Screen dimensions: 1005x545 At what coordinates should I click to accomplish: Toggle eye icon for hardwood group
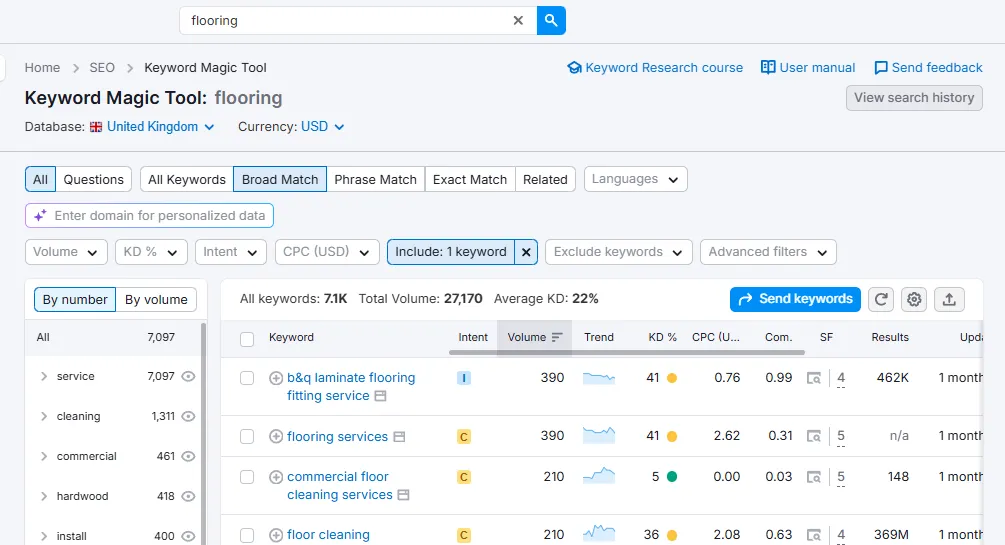pyautogui.click(x=188, y=496)
